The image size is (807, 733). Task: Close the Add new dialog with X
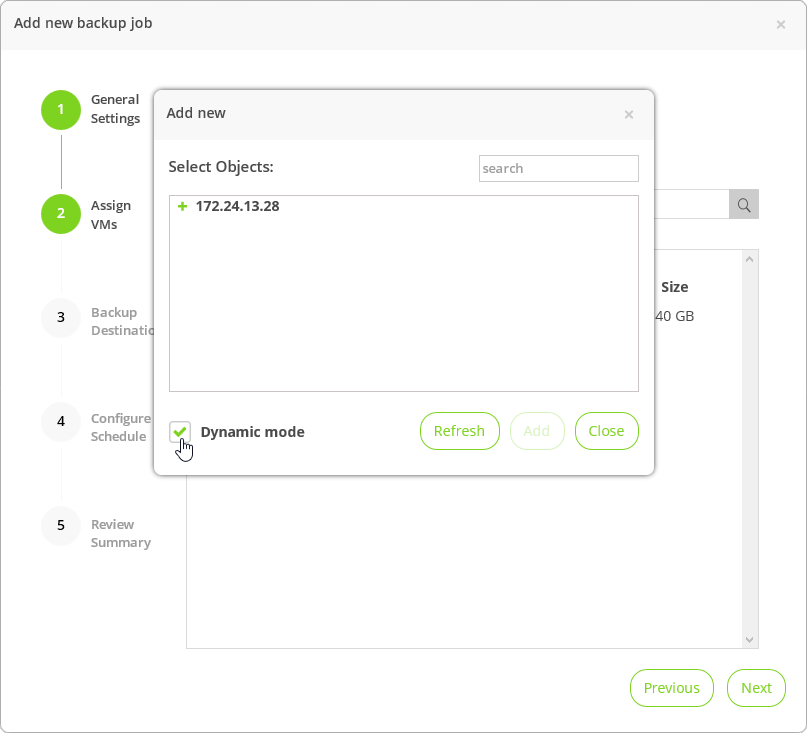coord(629,114)
